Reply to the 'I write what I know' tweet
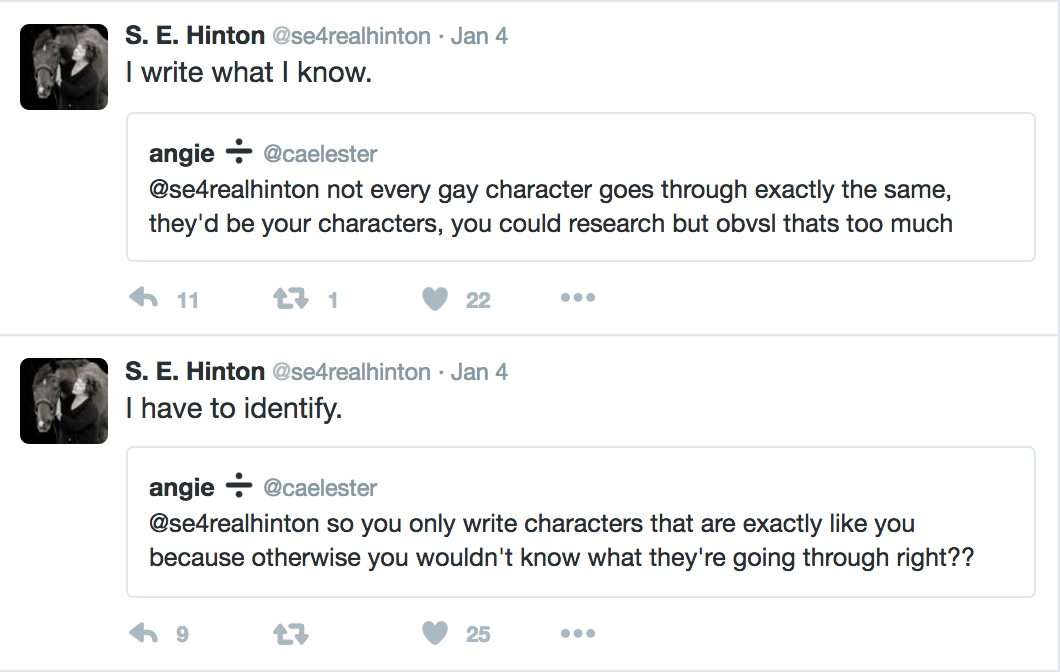1060x672 pixels. coord(145,299)
